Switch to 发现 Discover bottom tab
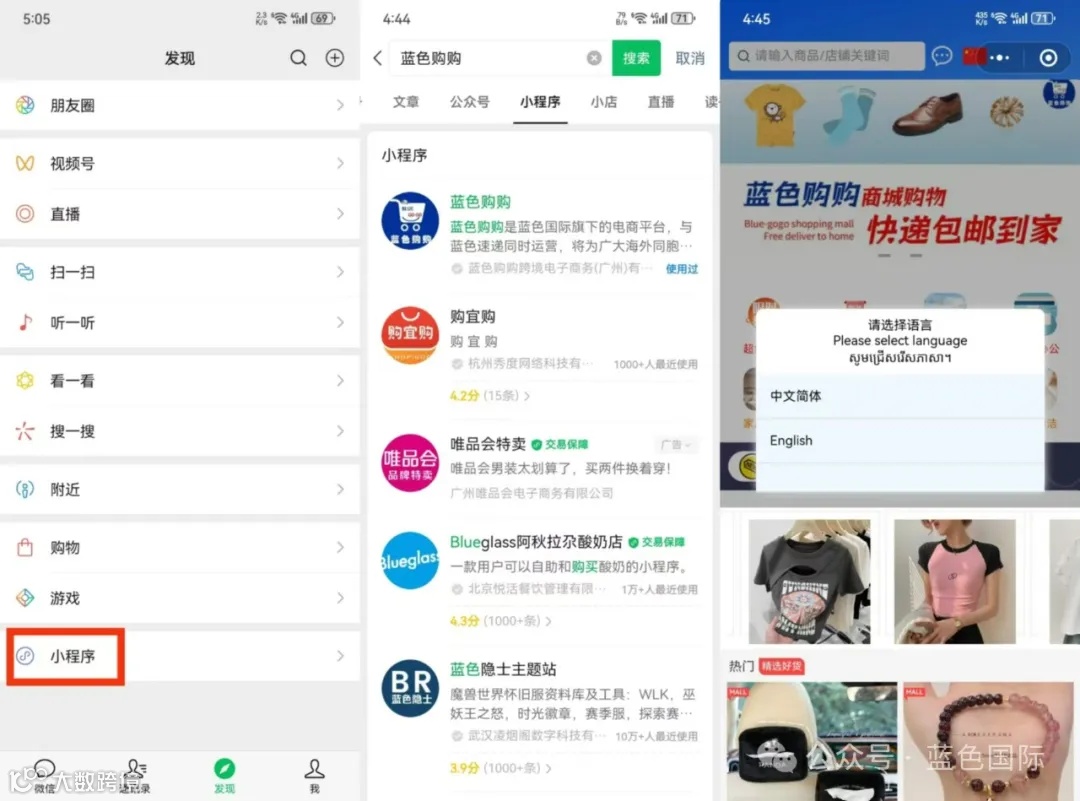 tap(225, 776)
